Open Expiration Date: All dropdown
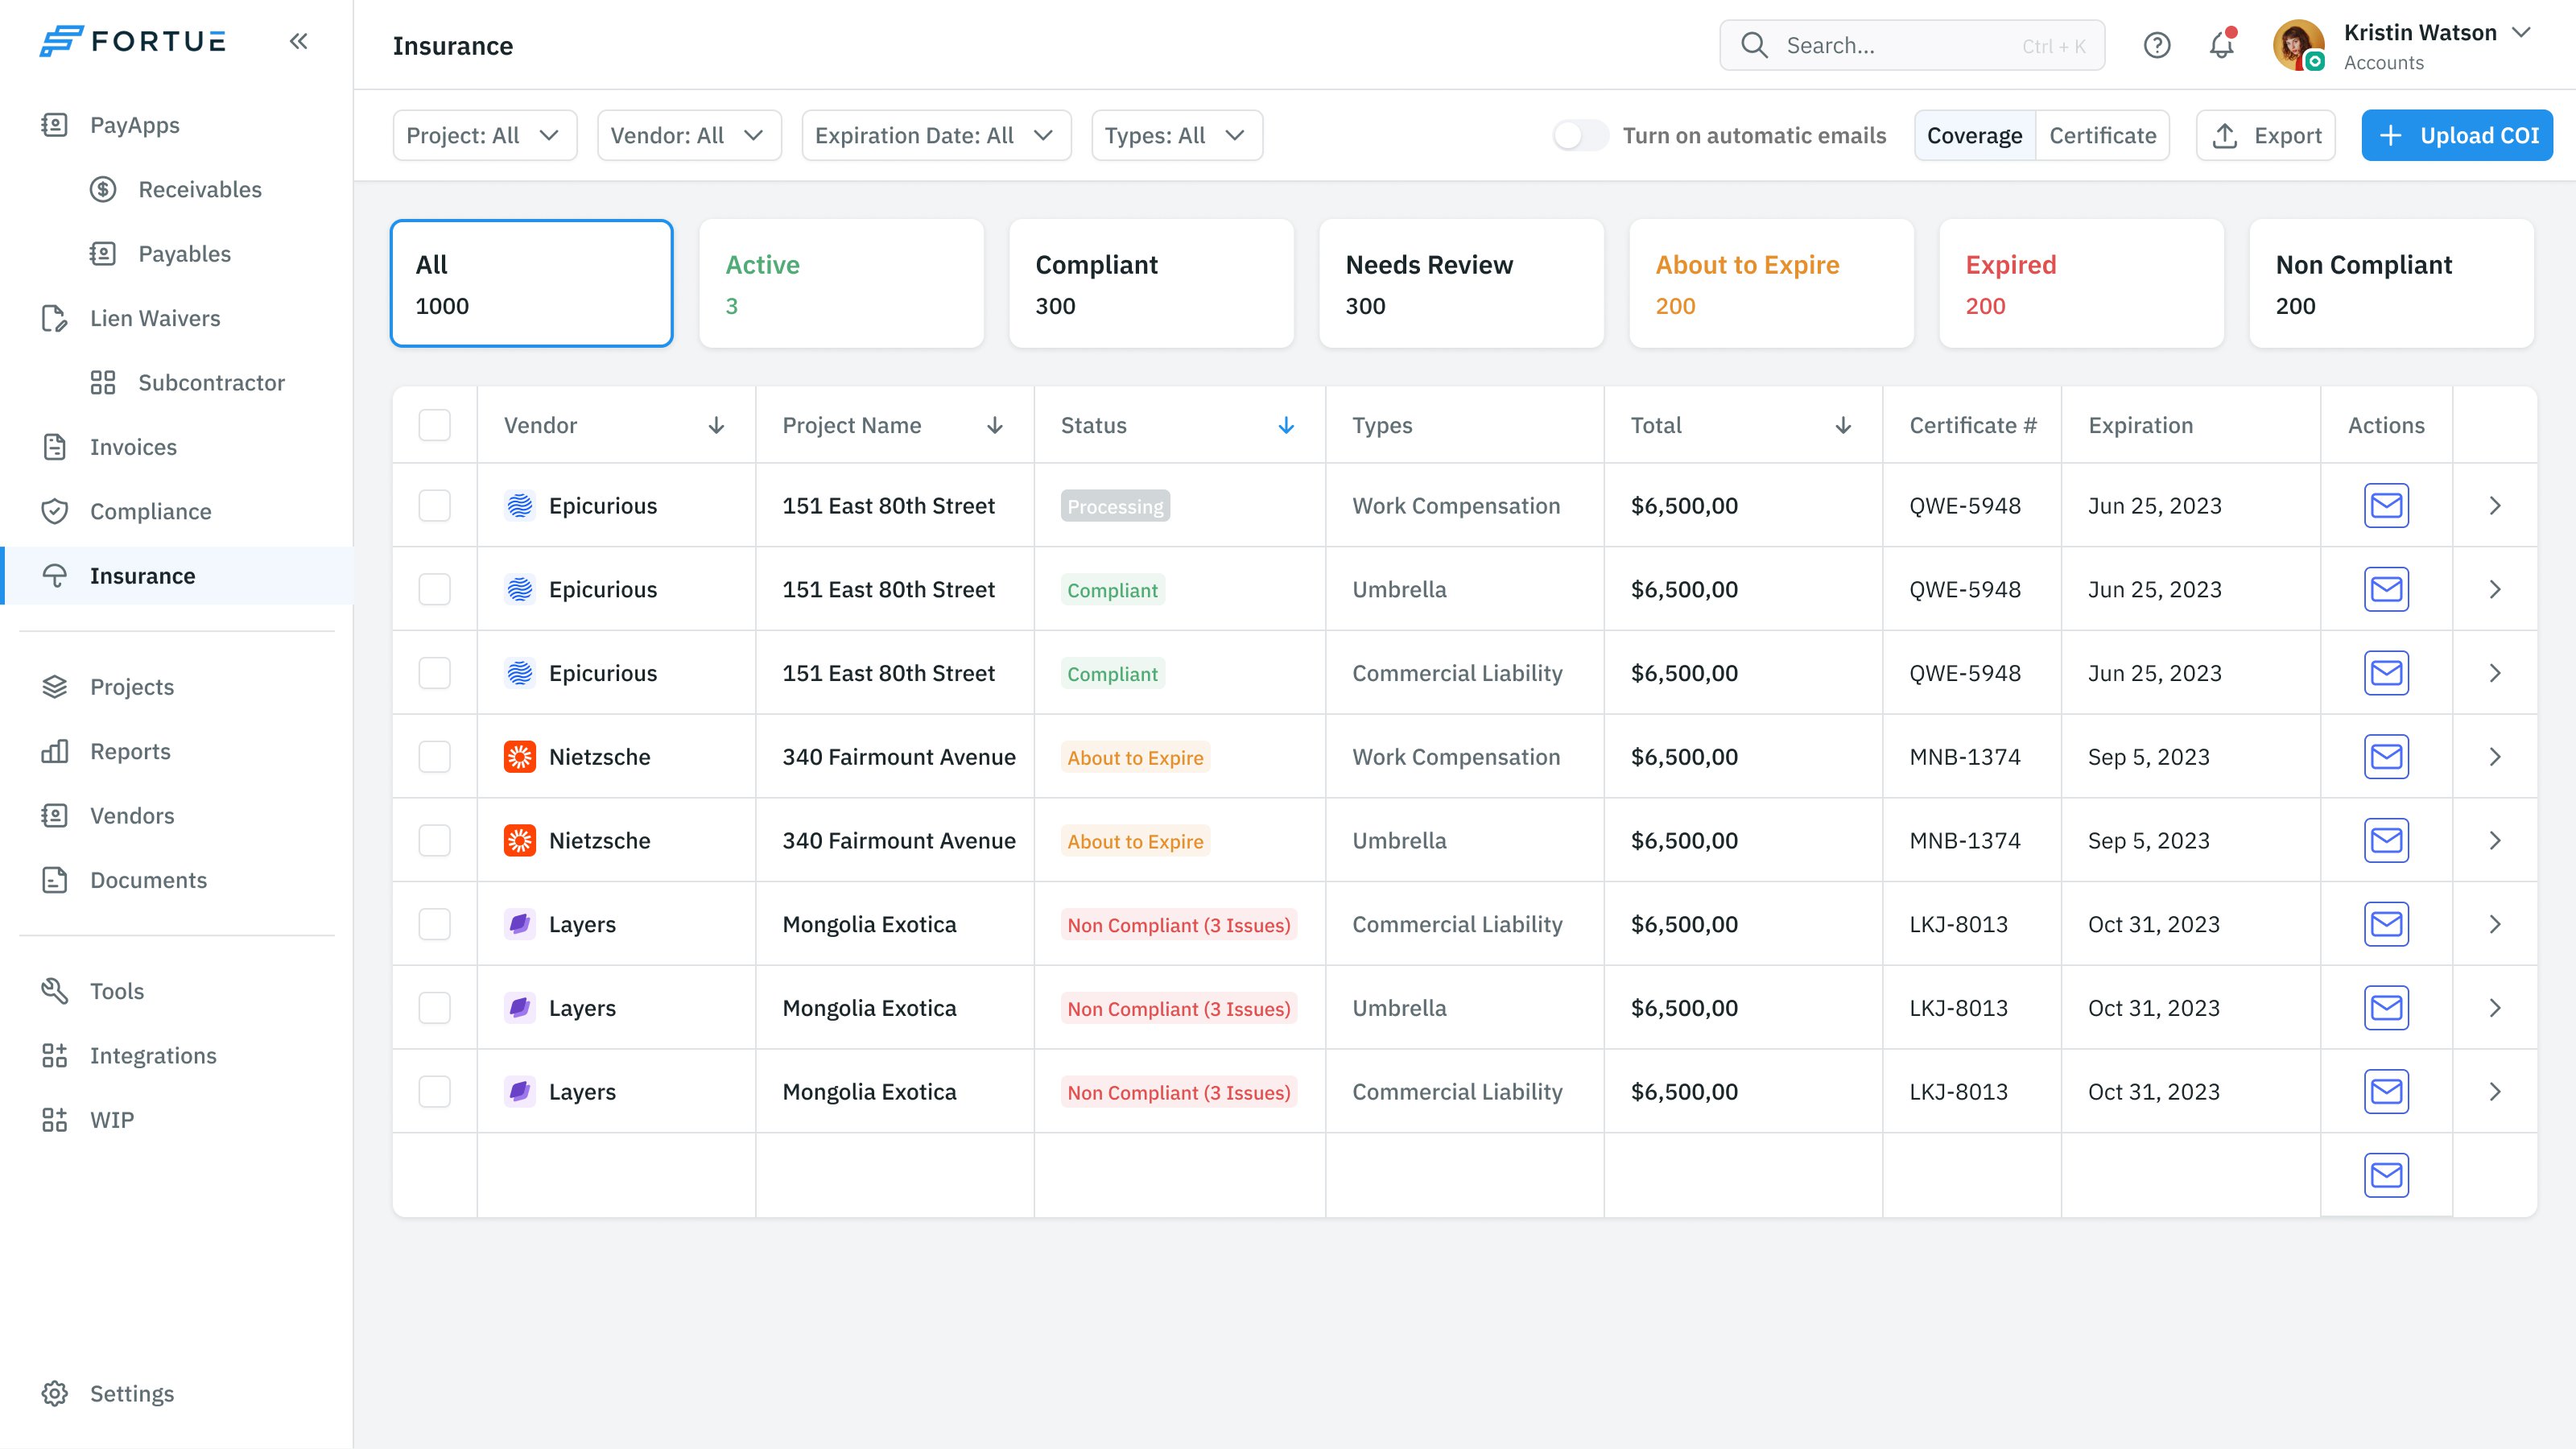 tap(936, 135)
